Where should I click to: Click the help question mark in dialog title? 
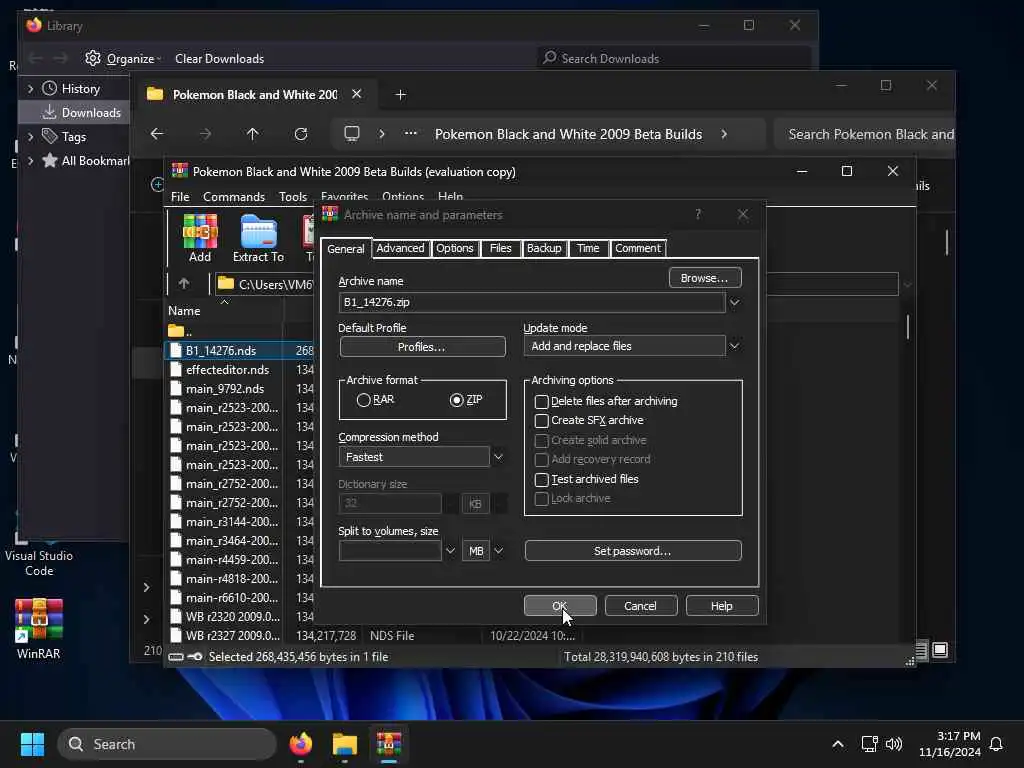click(x=697, y=214)
